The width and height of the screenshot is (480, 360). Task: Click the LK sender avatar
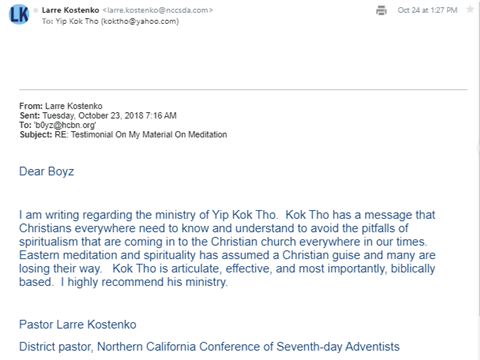19,14
